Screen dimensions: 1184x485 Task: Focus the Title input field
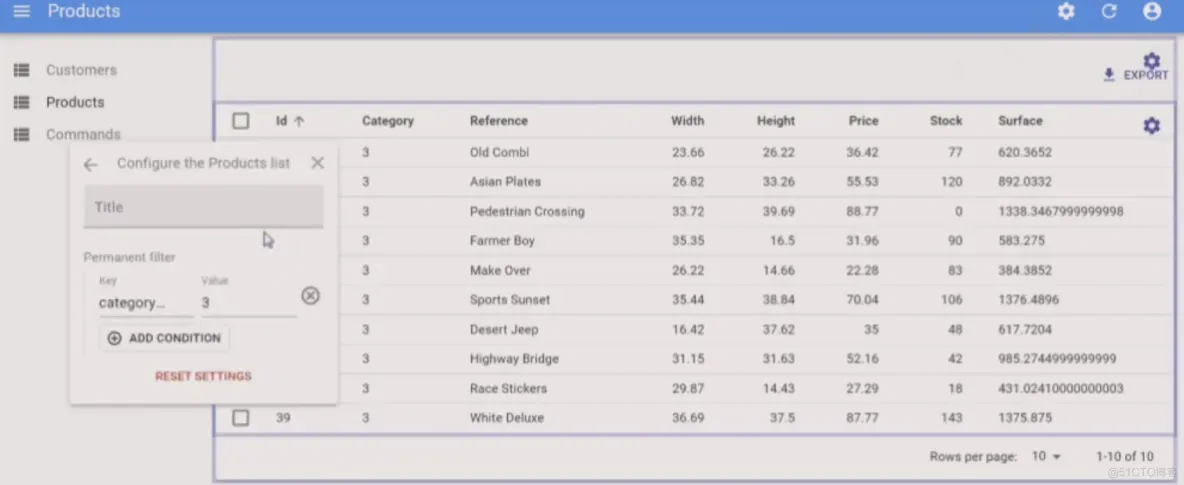pyautogui.click(x=203, y=207)
